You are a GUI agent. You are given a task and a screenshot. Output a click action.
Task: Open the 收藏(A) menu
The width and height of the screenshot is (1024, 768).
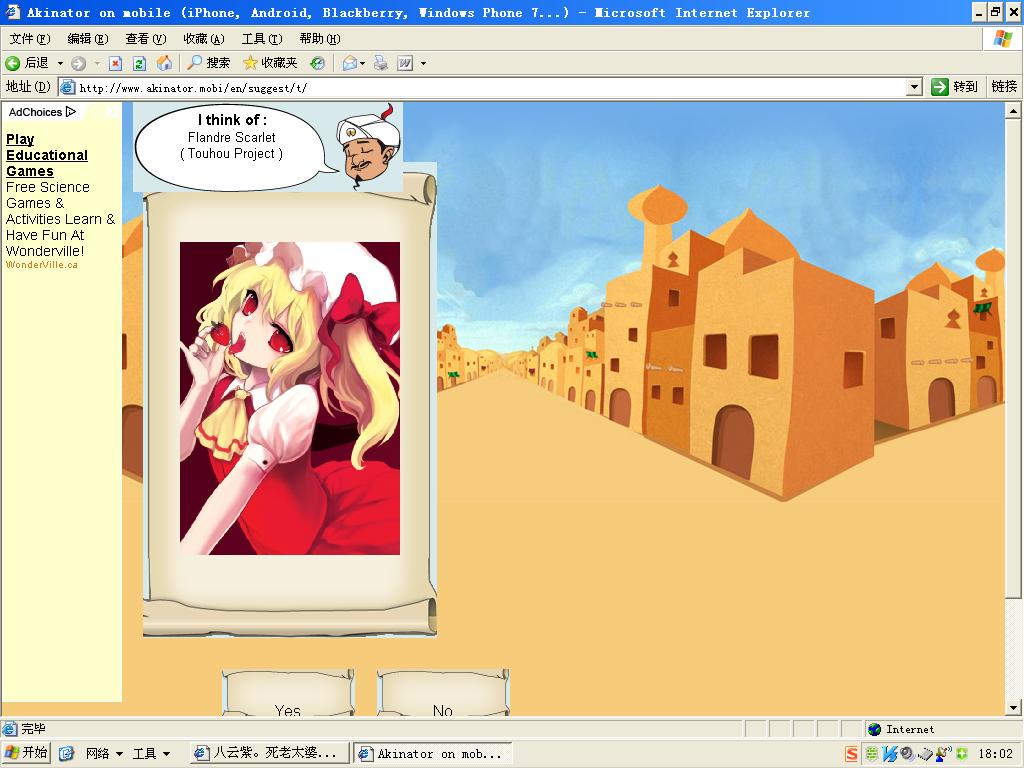pyautogui.click(x=204, y=39)
